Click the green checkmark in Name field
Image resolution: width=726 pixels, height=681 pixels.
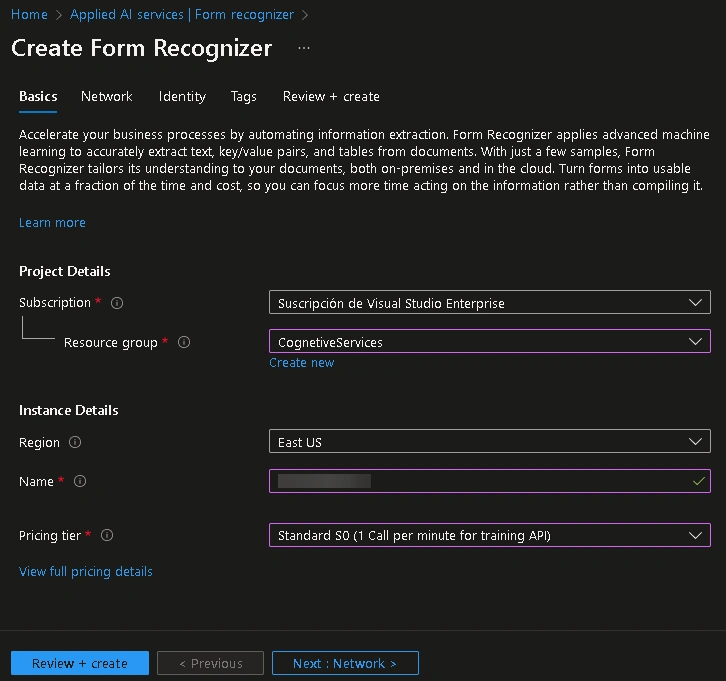[x=699, y=481]
